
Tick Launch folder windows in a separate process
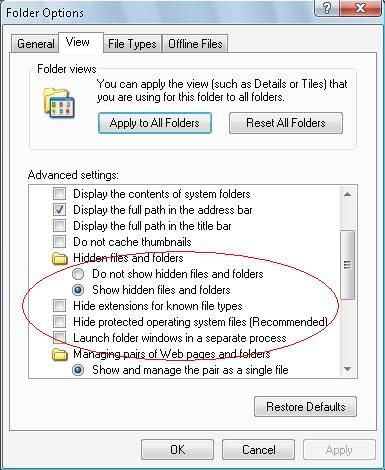click(x=60, y=338)
